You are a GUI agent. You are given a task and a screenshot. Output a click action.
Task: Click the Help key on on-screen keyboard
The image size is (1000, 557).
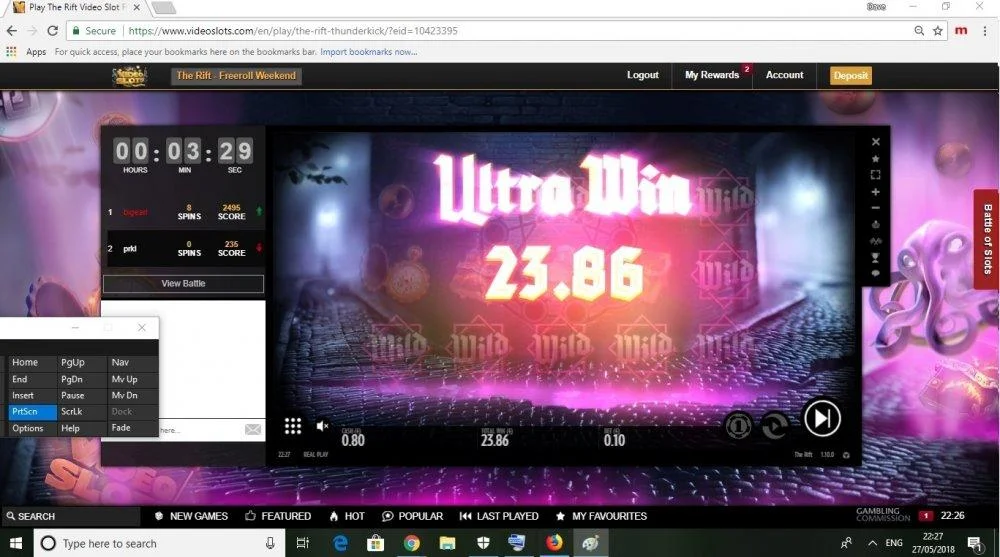pos(82,428)
